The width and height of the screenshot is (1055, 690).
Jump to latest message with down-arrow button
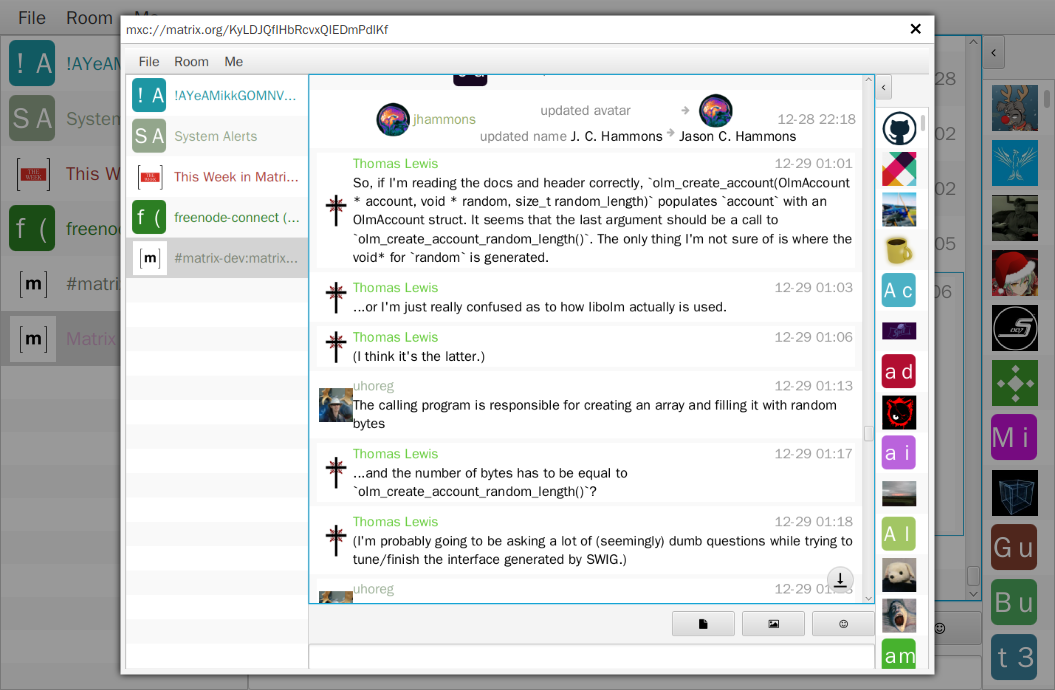click(x=841, y=579)
